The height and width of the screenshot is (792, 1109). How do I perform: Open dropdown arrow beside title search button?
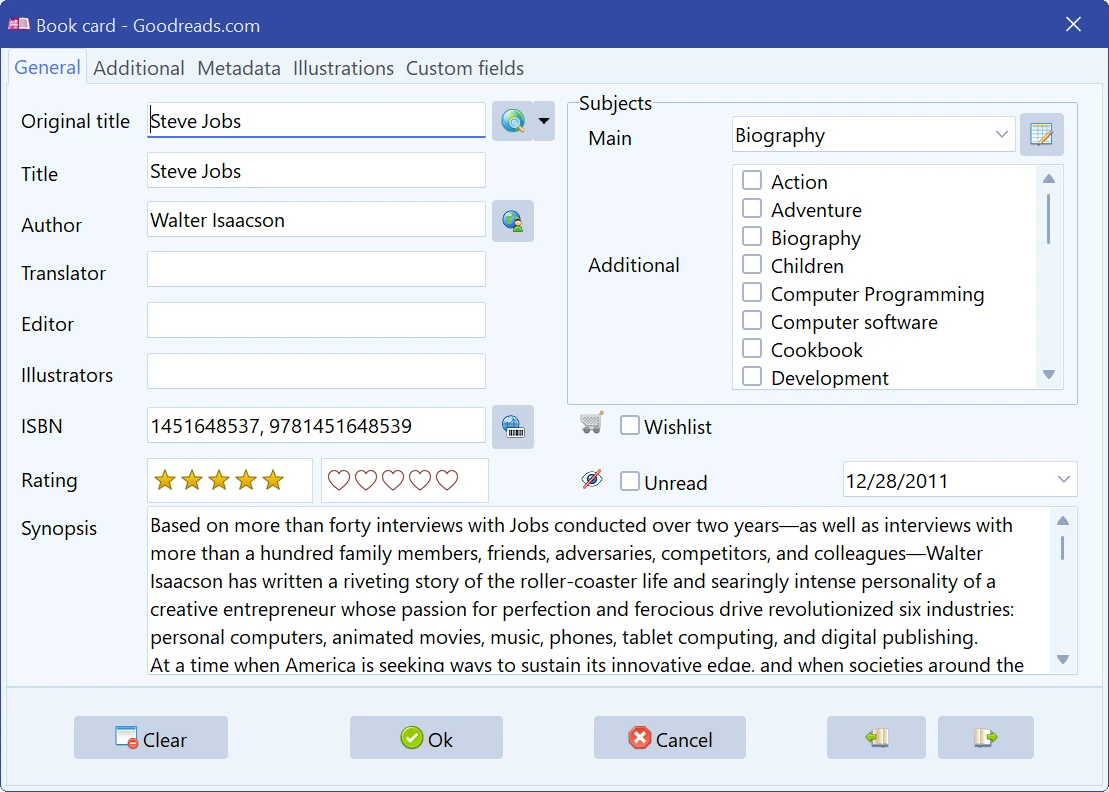(543, 121)
